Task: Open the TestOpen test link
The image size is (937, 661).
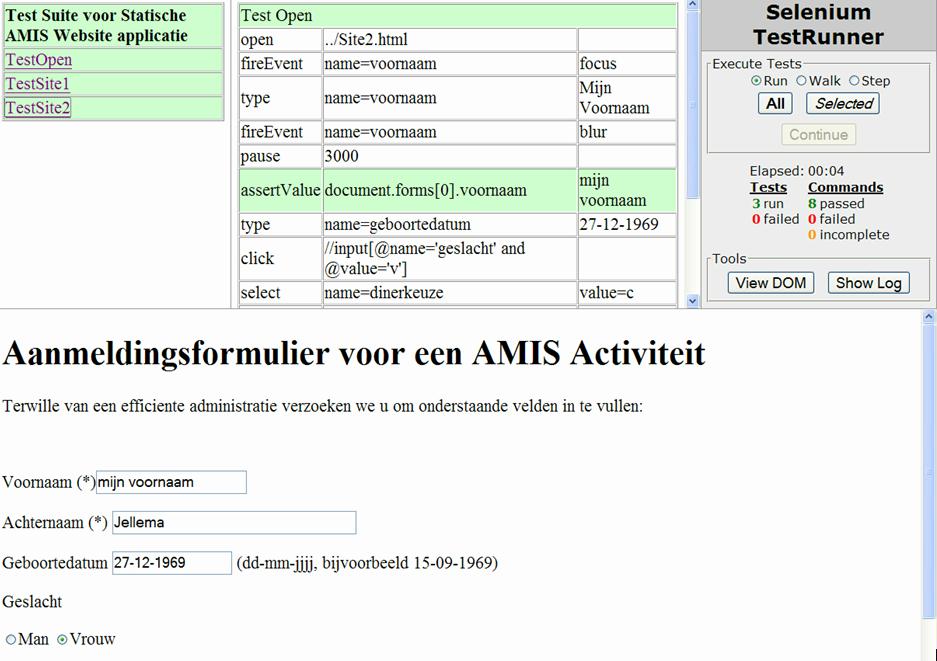Action: (x=39, y=60)
